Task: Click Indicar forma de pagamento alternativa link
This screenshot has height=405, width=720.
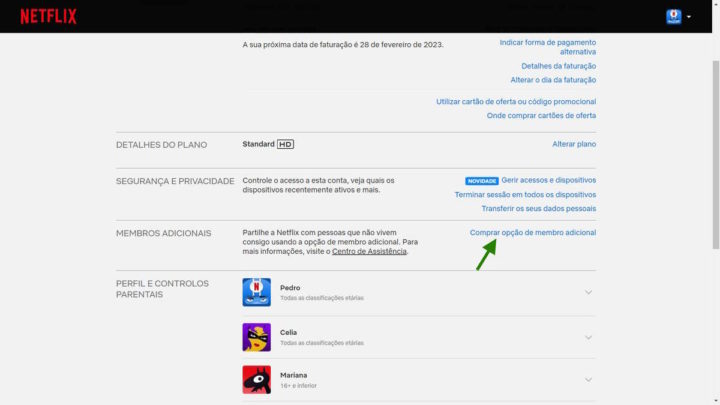Action: (x=548, y=47)
